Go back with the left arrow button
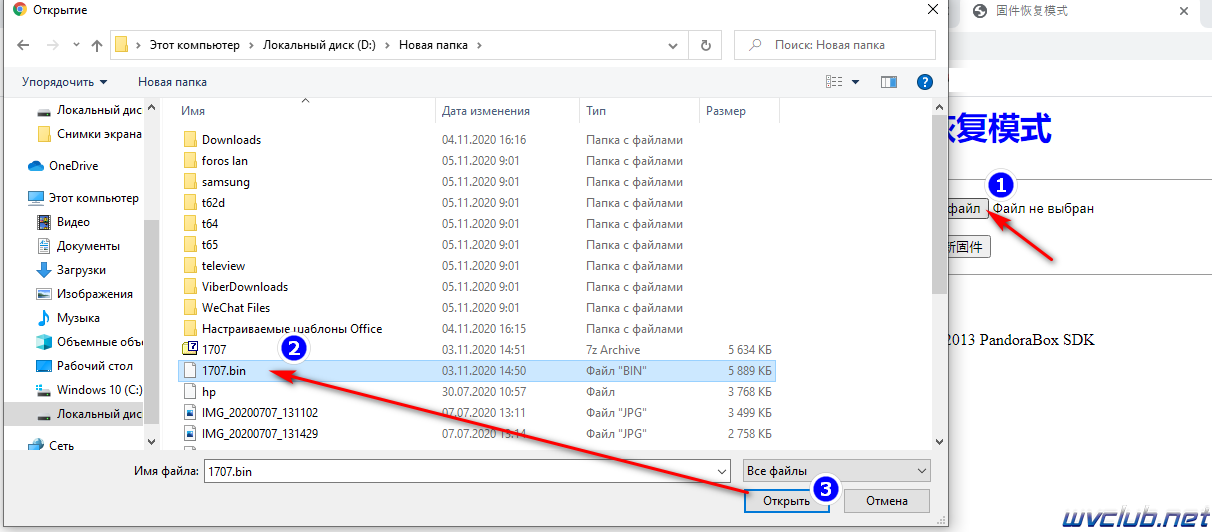The image size is (1212, 532). 24,45
